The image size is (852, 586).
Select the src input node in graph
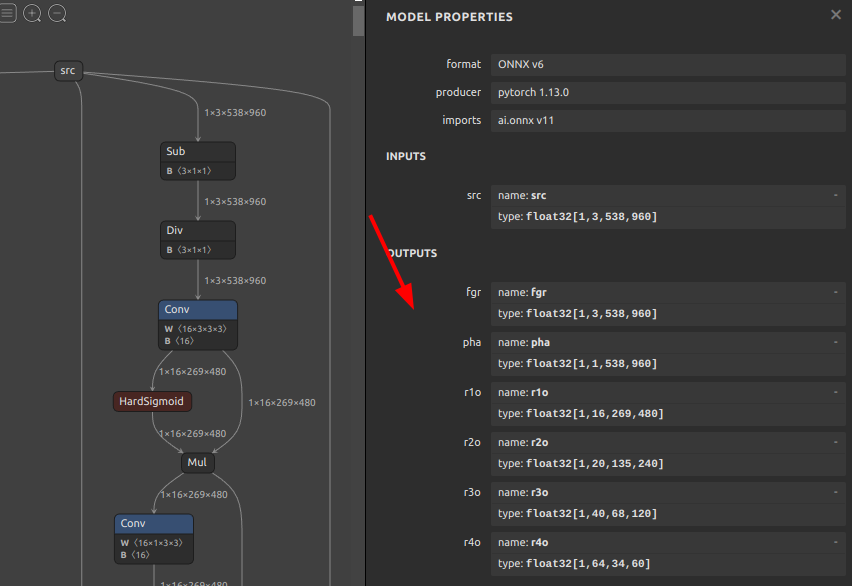click(x=67, y=70)
